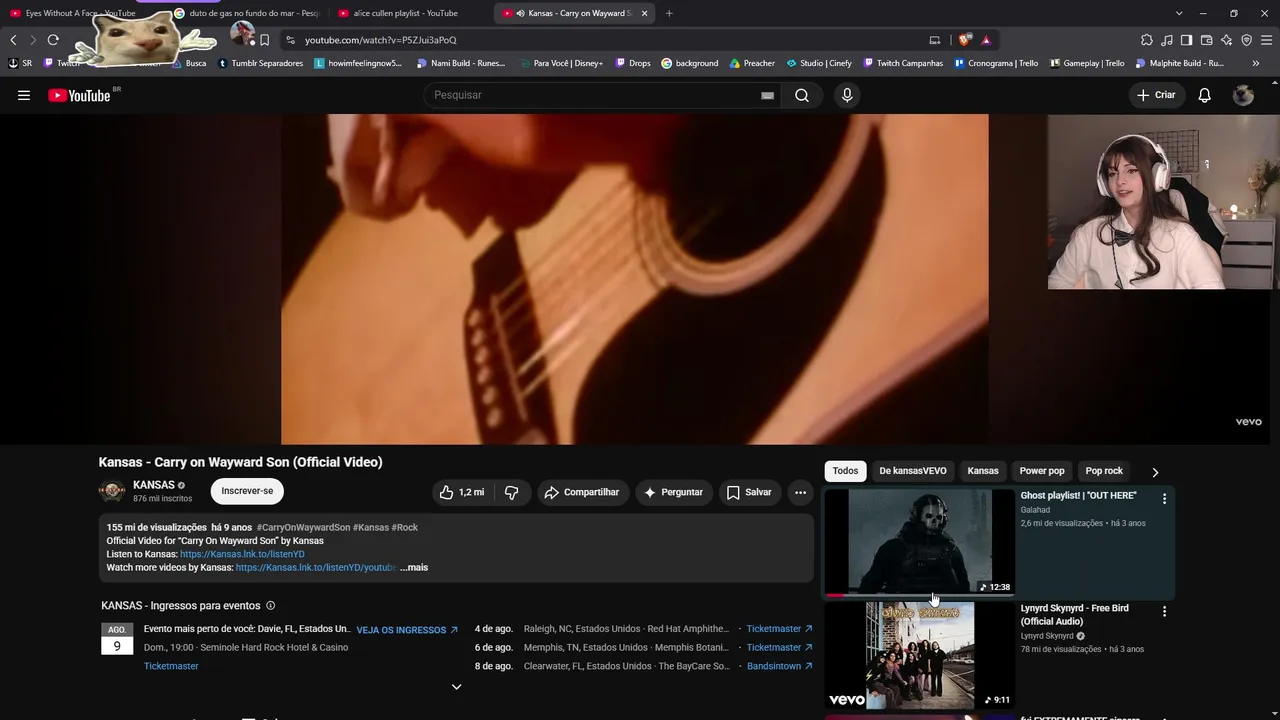The height and width of the screenshot is (720, 1280).
Task: Open the YouTube account avatar menu
Action: (1244, 95)
